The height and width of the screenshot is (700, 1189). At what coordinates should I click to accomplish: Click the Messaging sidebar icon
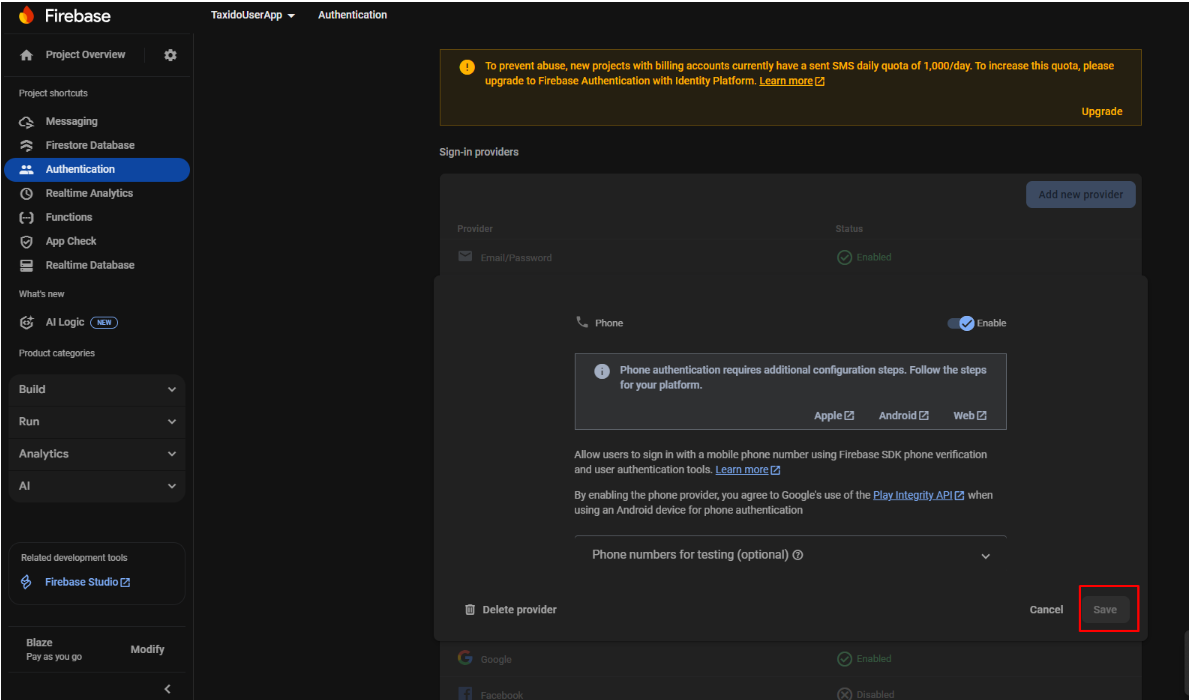click(27, 122)
